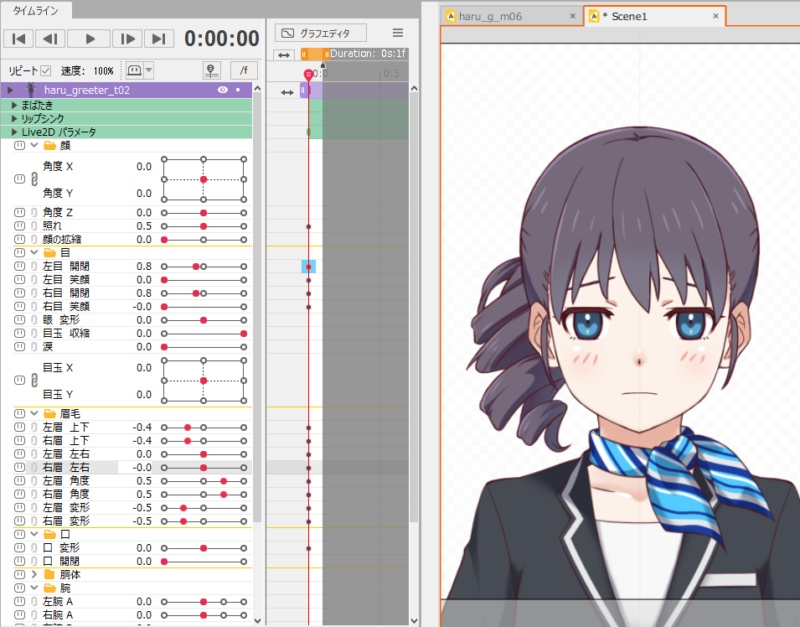Select the タイムライン panel tab
800x627 pixels.
click(36, 10)
